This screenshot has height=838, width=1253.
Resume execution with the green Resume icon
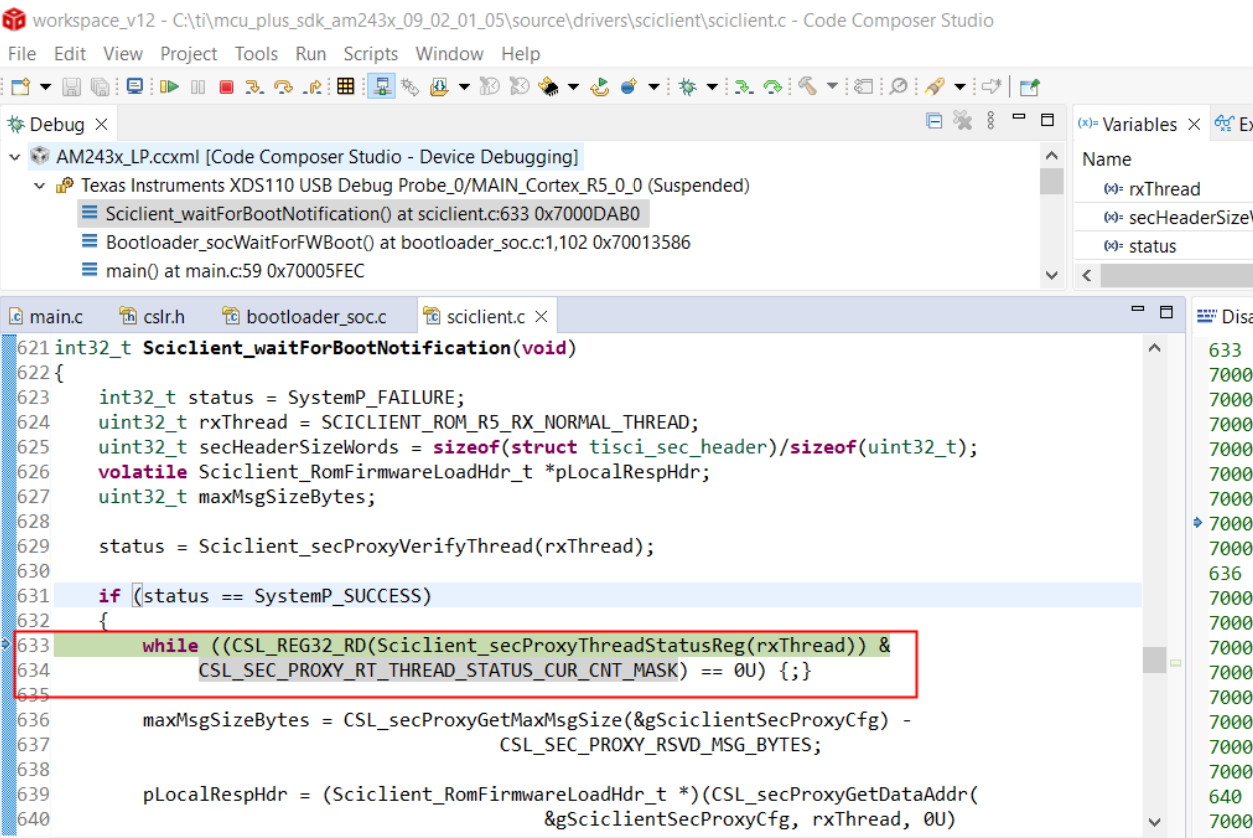pyautogui.click(x=169, y=87)
